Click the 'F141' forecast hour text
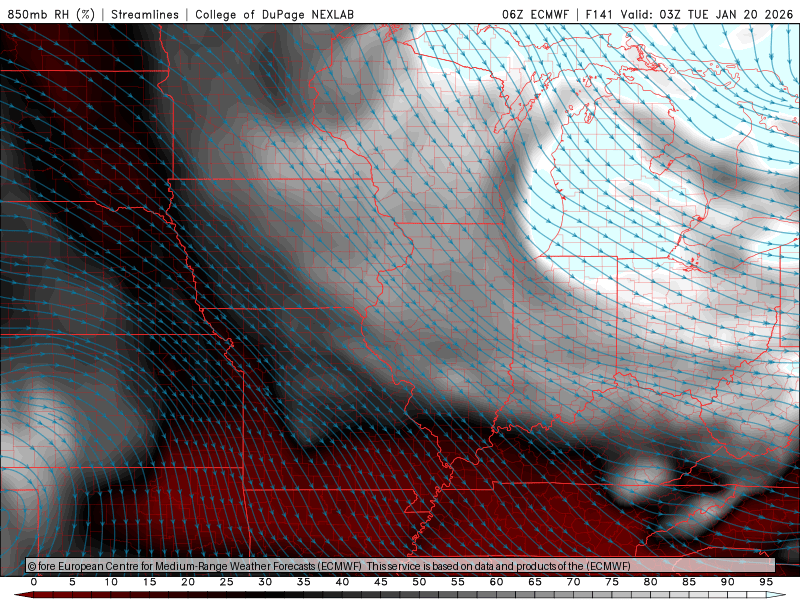This screenshot has height=600, width=800. click(x=600, y=14)
